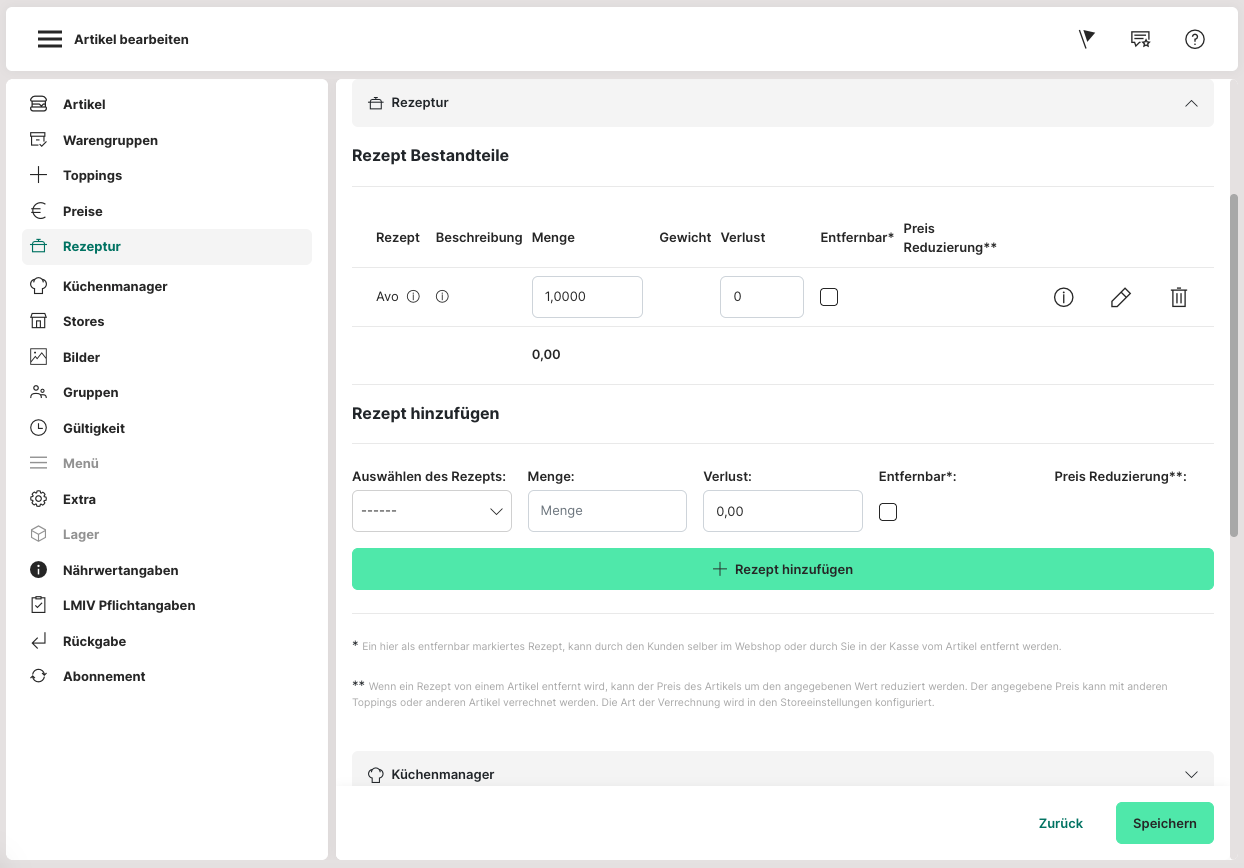Enable Entfernbar checkbox in Rezept hinzufügen

(x=888, y=512)
